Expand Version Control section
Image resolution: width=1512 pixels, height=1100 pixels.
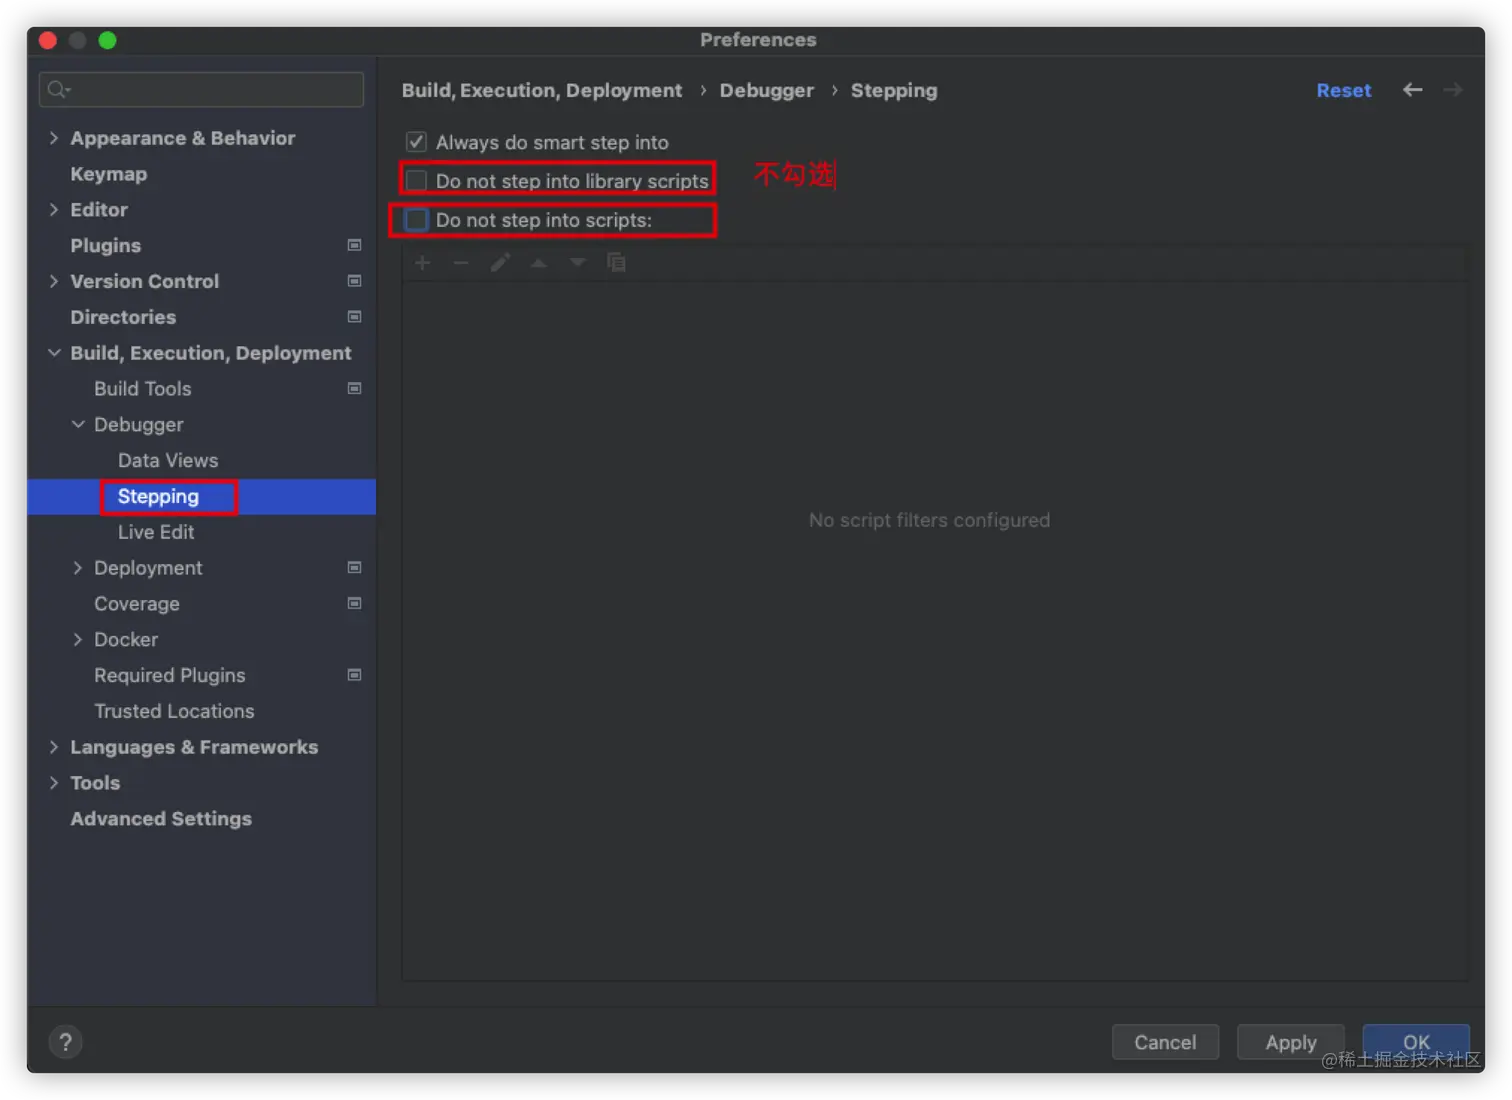[54, 282]
